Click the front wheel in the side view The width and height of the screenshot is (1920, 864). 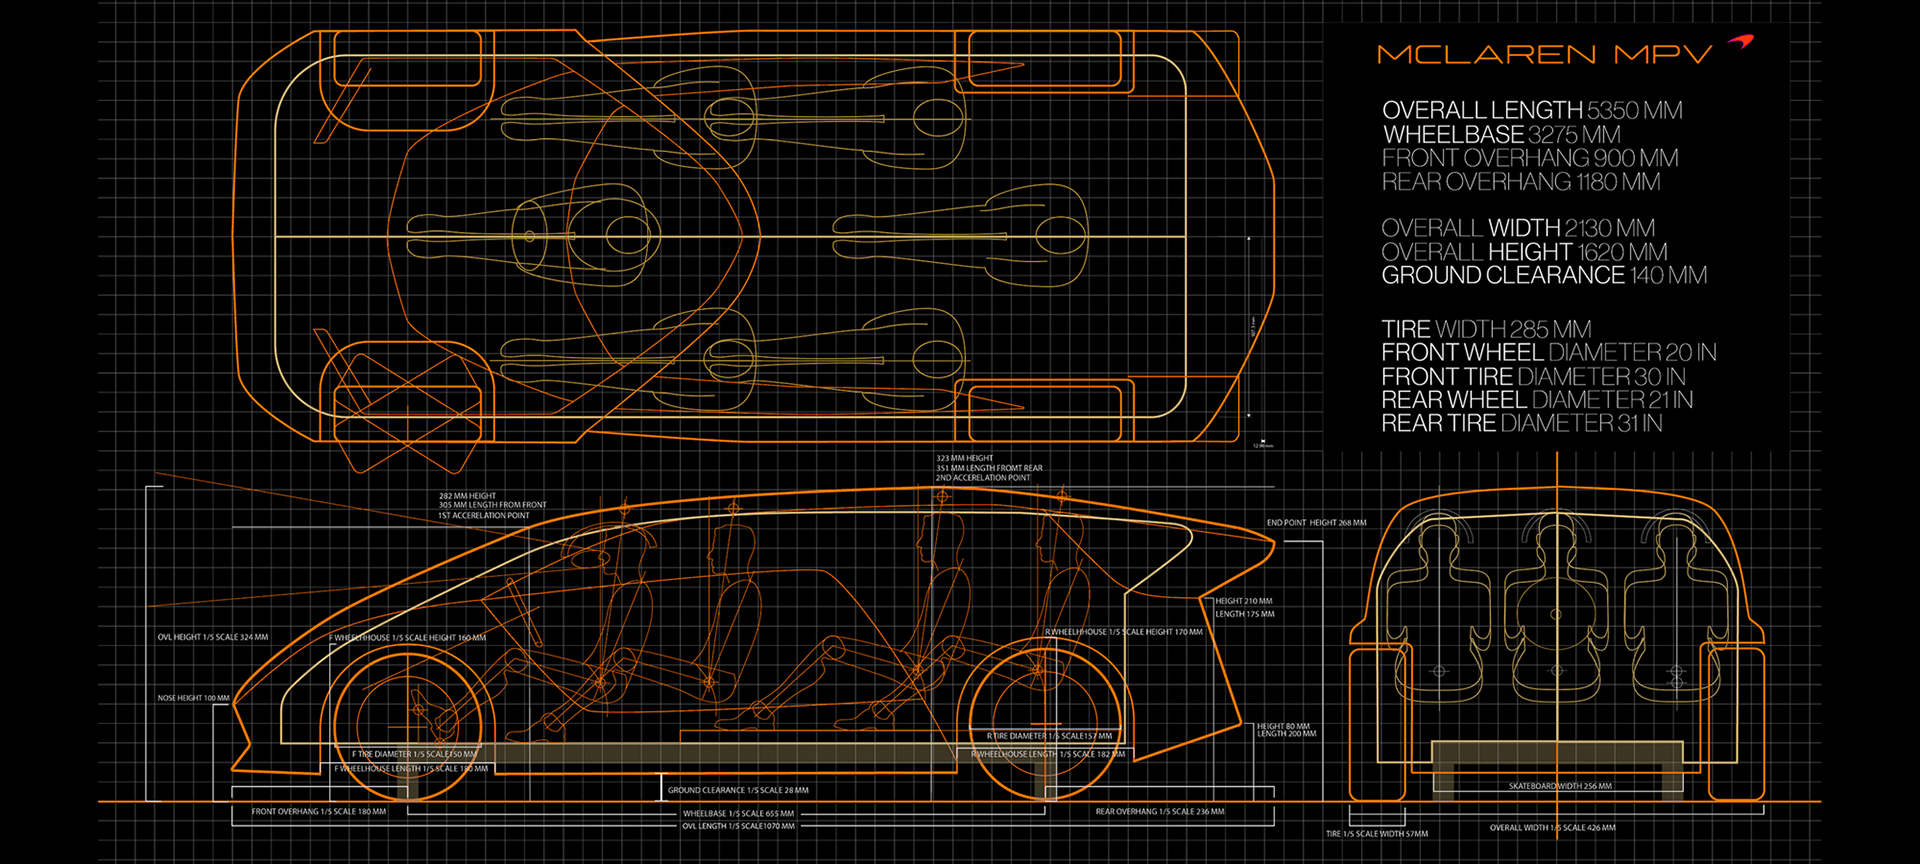[410, 726]
